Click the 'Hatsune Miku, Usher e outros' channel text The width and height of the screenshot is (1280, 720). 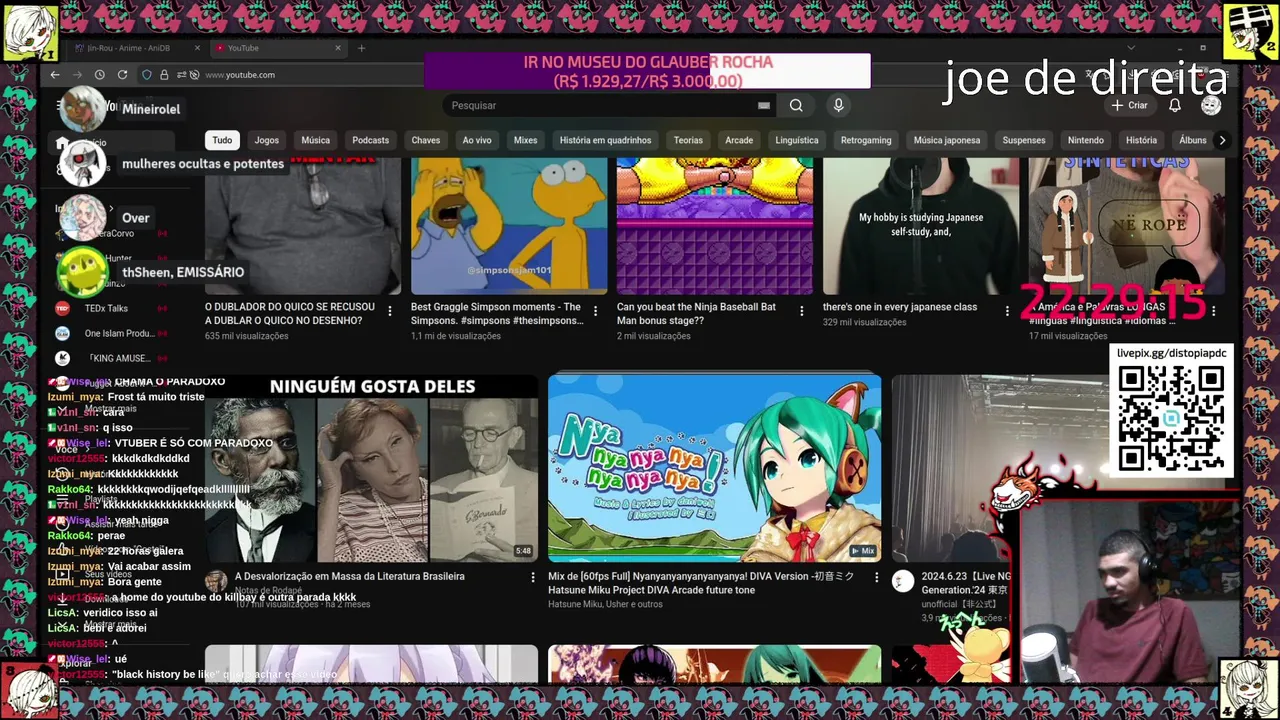pos(605,605)
